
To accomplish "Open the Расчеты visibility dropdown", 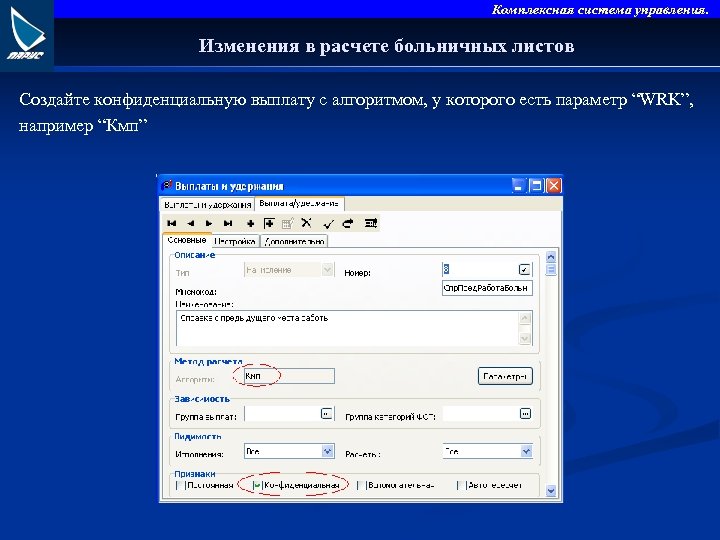I will click(526, 451).
